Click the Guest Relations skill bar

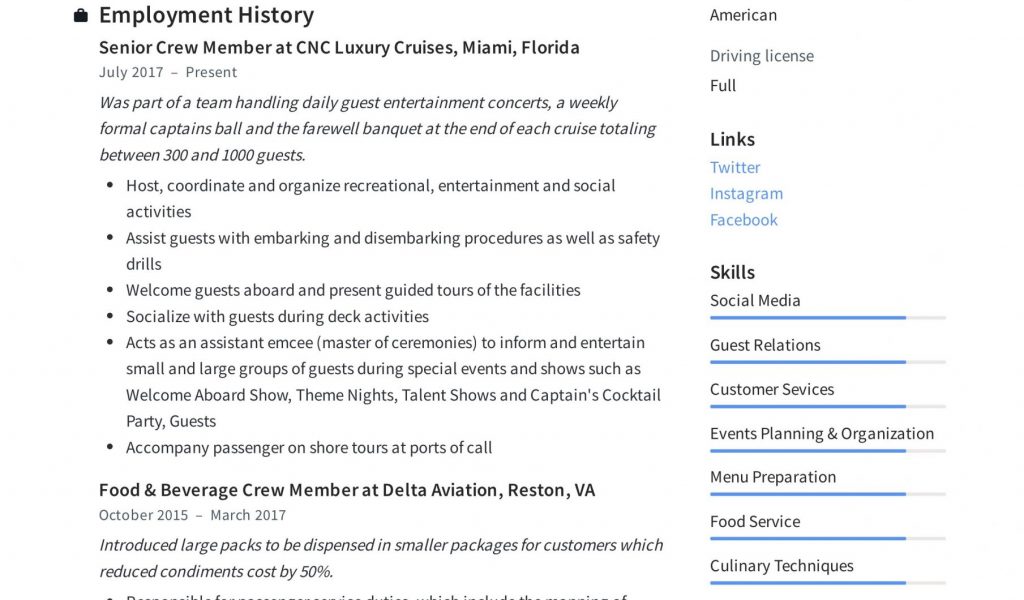coord(827,362)
